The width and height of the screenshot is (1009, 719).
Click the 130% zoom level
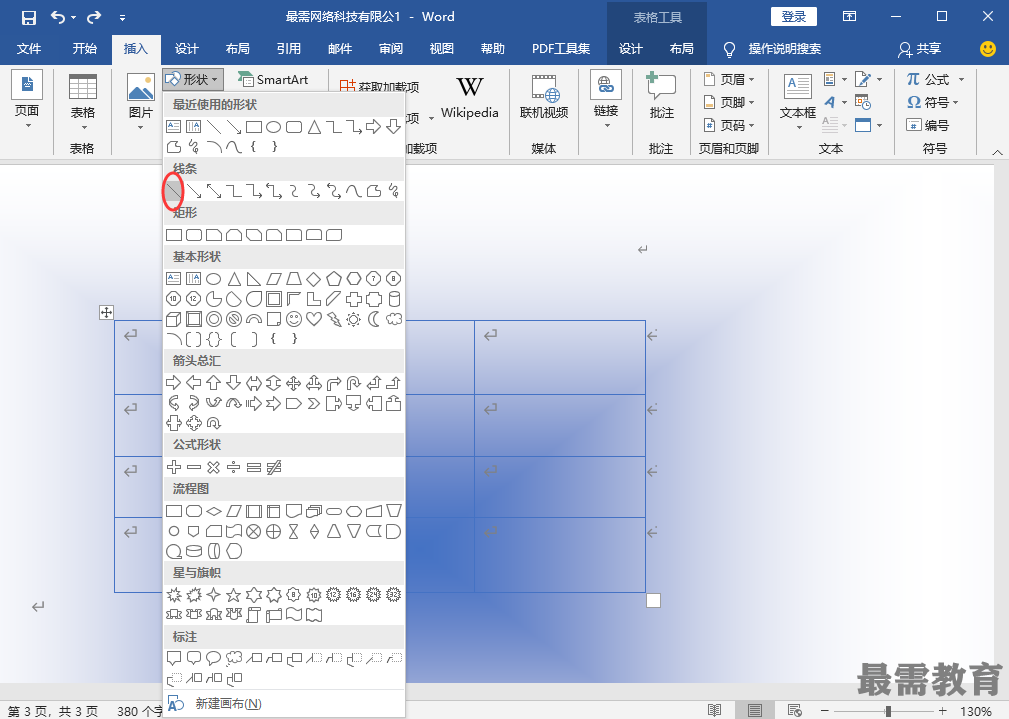point(976,711)
